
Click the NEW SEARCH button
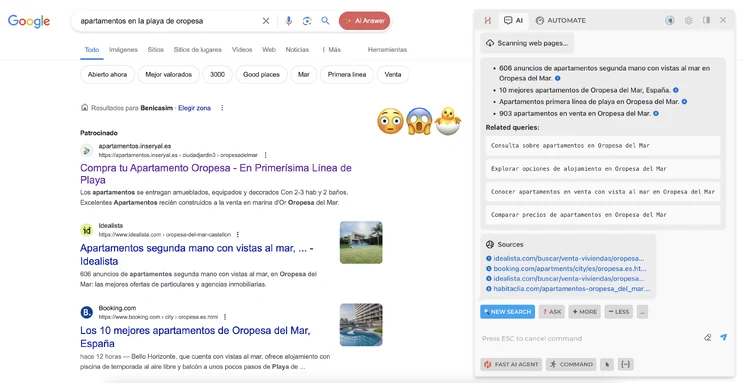click(507, 312)
